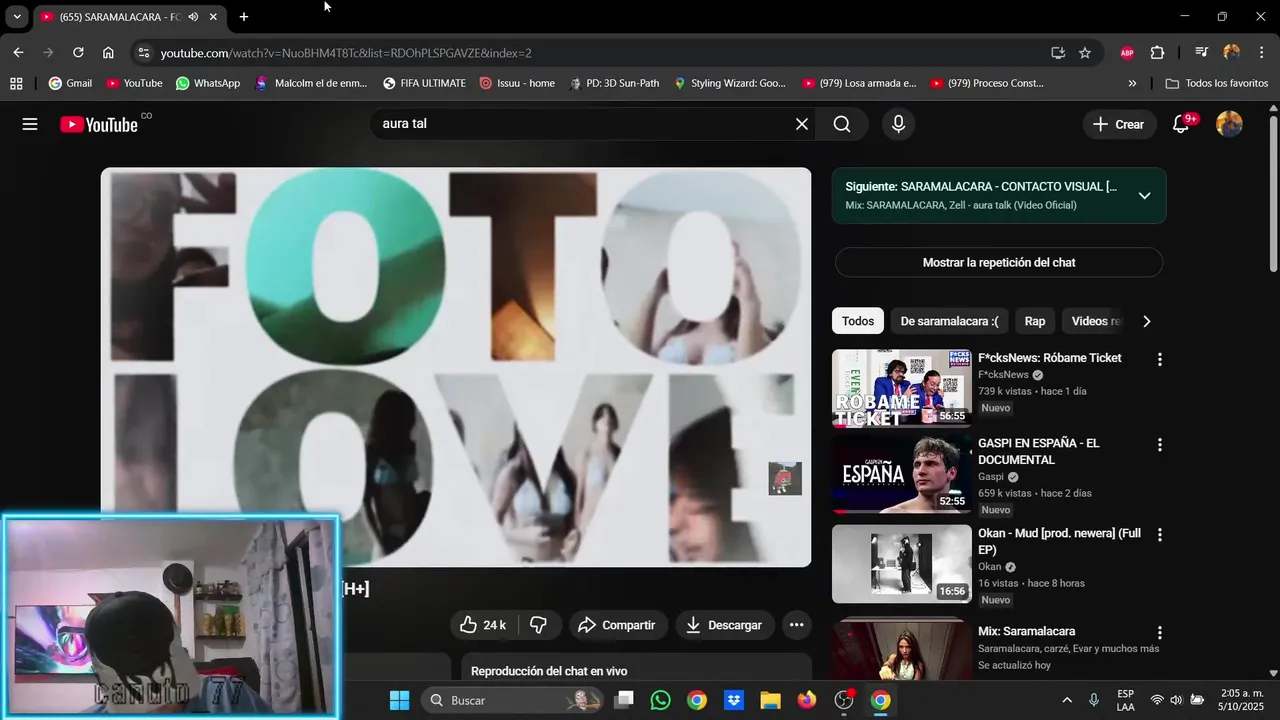This screenshot has width=1280, height=720.
Task: Open Dropbox from the taskbar
Action: (x=733, y=700)
